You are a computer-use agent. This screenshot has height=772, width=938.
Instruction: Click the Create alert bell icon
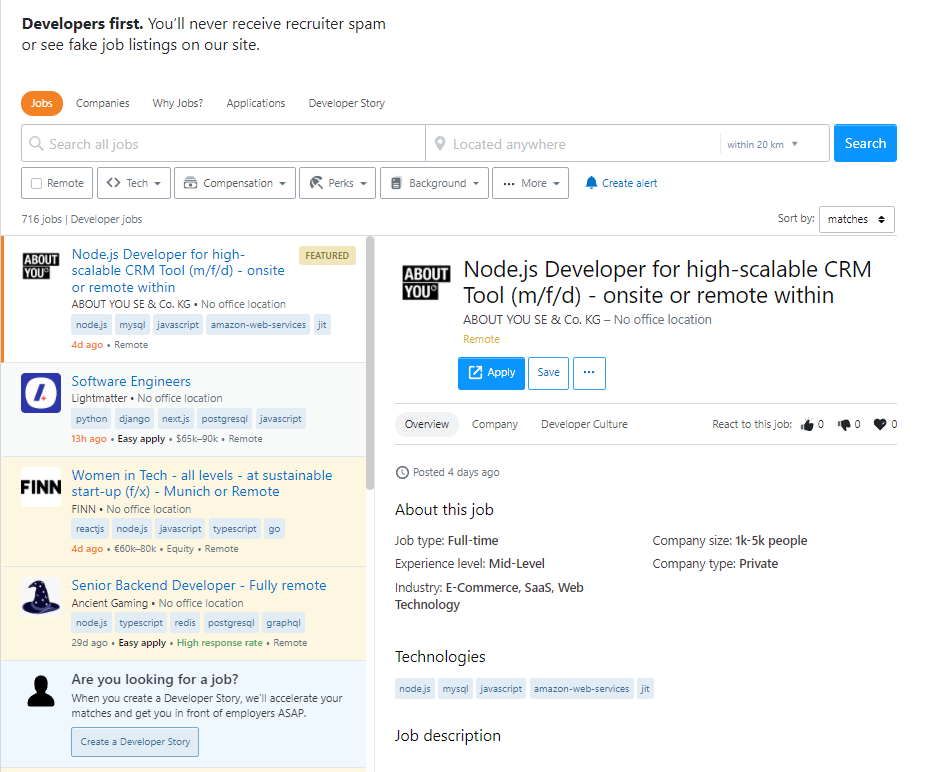tap(591, 183)
